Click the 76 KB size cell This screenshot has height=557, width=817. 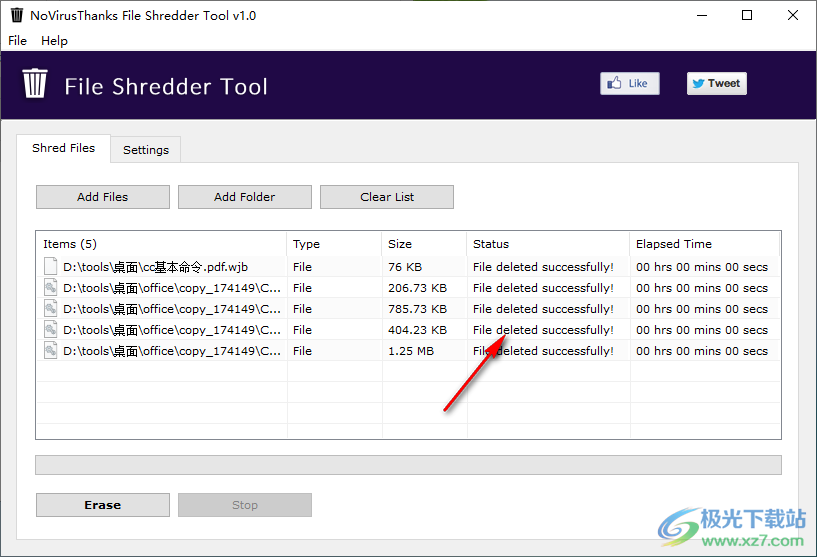tap(405, 267)
